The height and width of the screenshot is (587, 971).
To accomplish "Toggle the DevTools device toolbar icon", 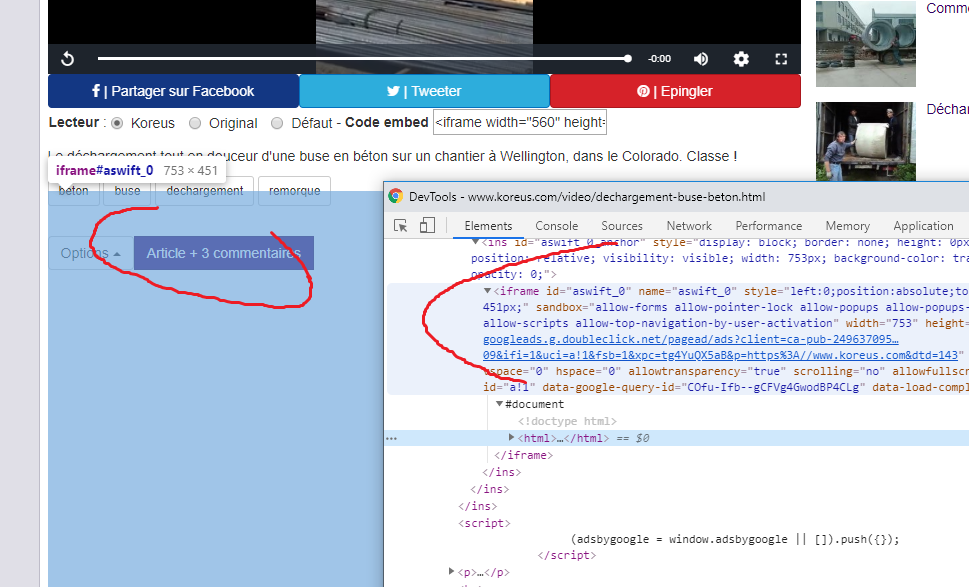I will tap(427, 226).
